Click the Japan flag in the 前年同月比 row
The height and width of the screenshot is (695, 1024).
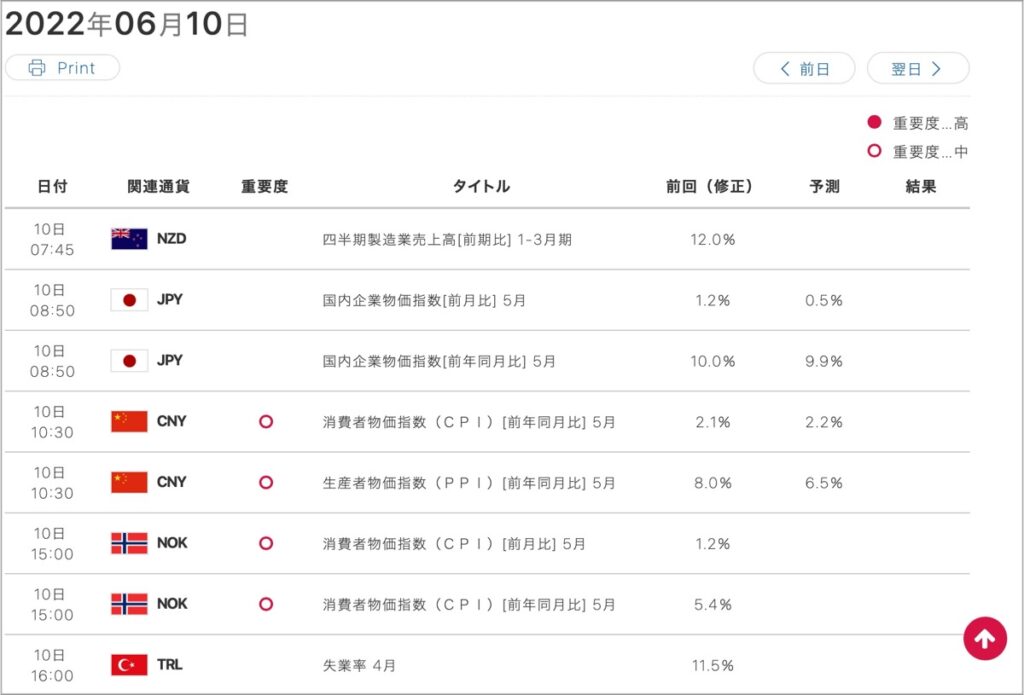click(129, 361)
